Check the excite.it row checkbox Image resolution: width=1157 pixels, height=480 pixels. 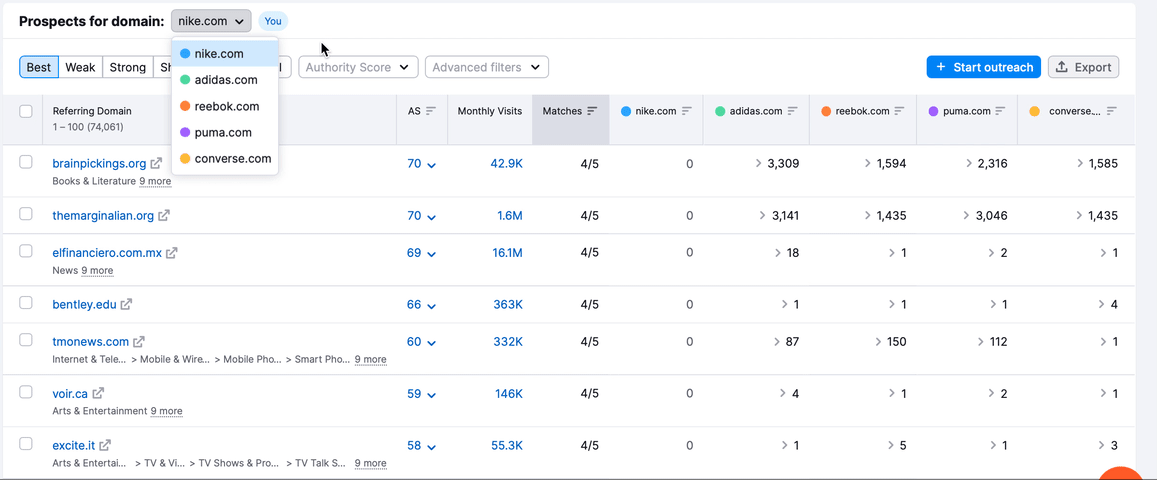[x=26, y=444]
